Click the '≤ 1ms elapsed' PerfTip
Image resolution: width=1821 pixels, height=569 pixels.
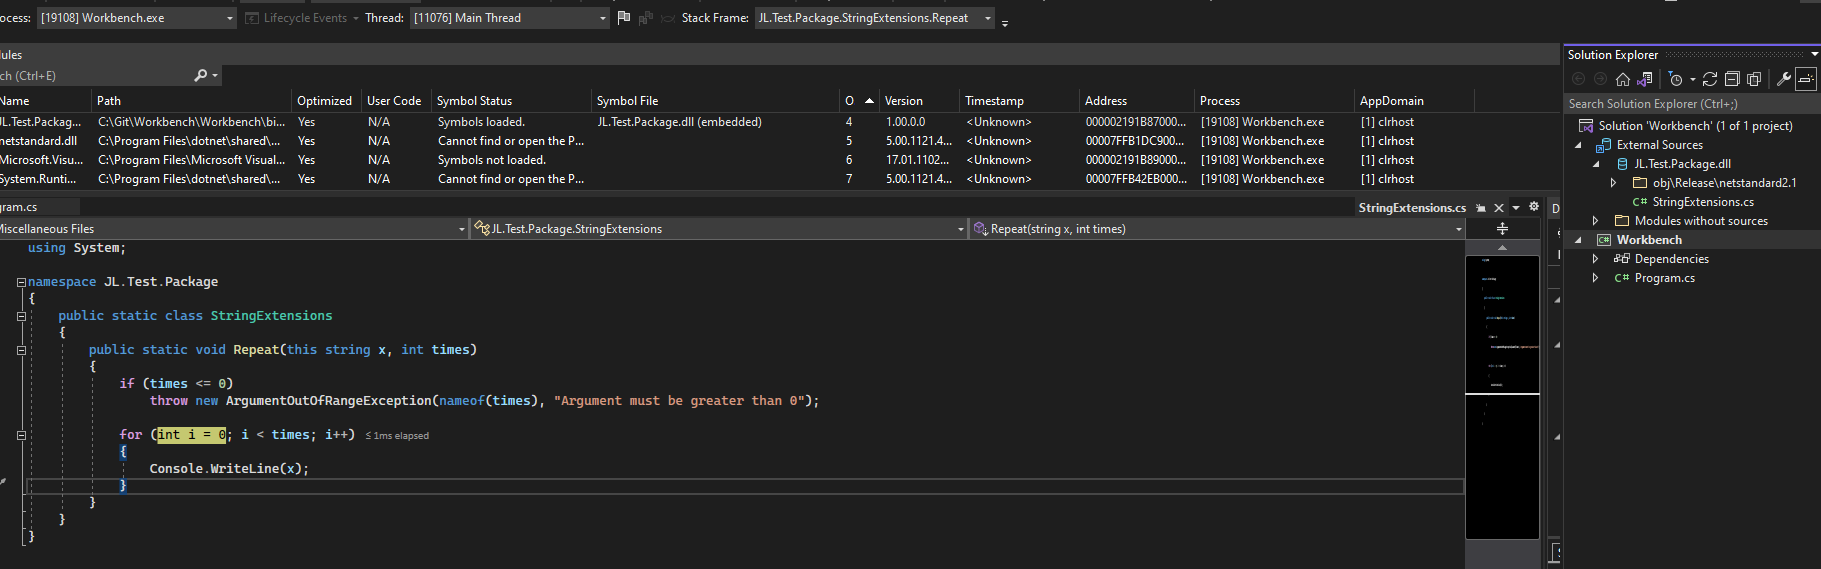tap(397, 436)
